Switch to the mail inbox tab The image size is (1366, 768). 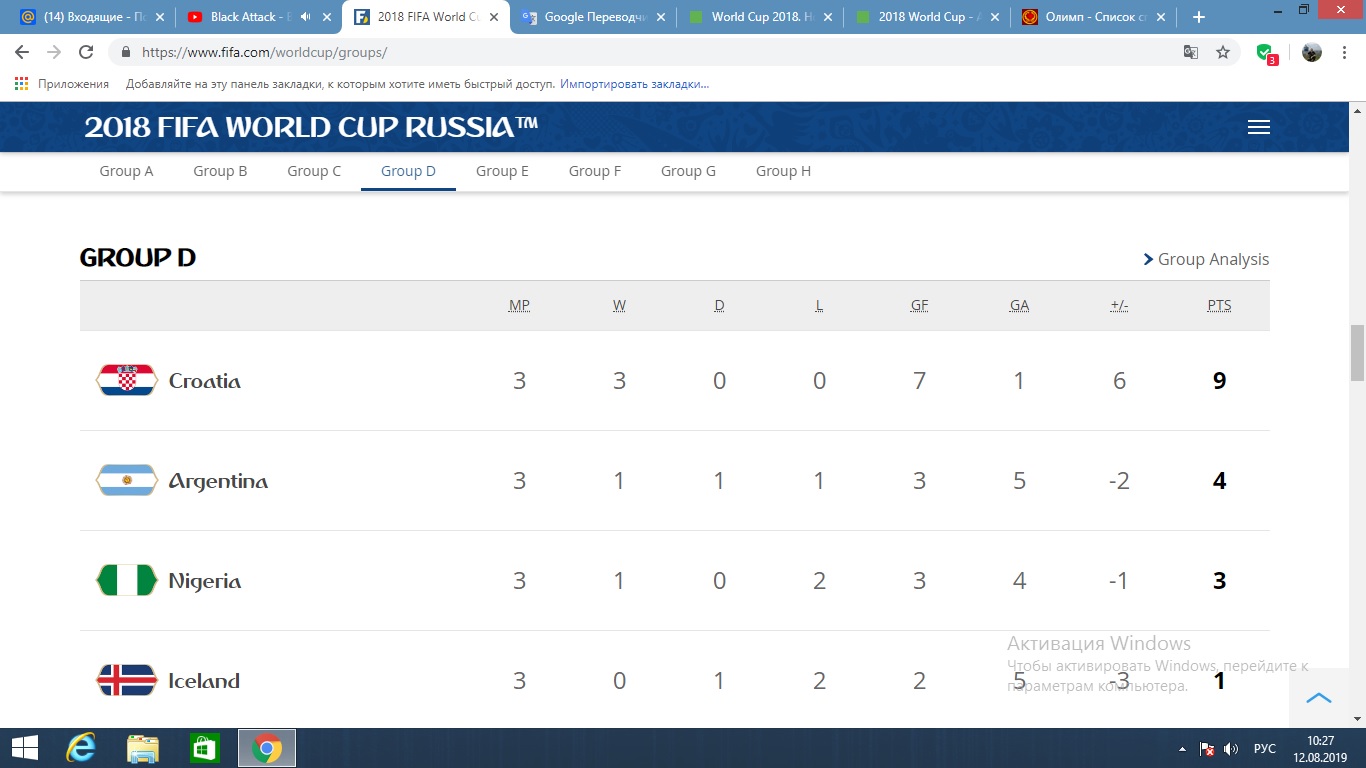pyautogui.click(x=92, y=17)
